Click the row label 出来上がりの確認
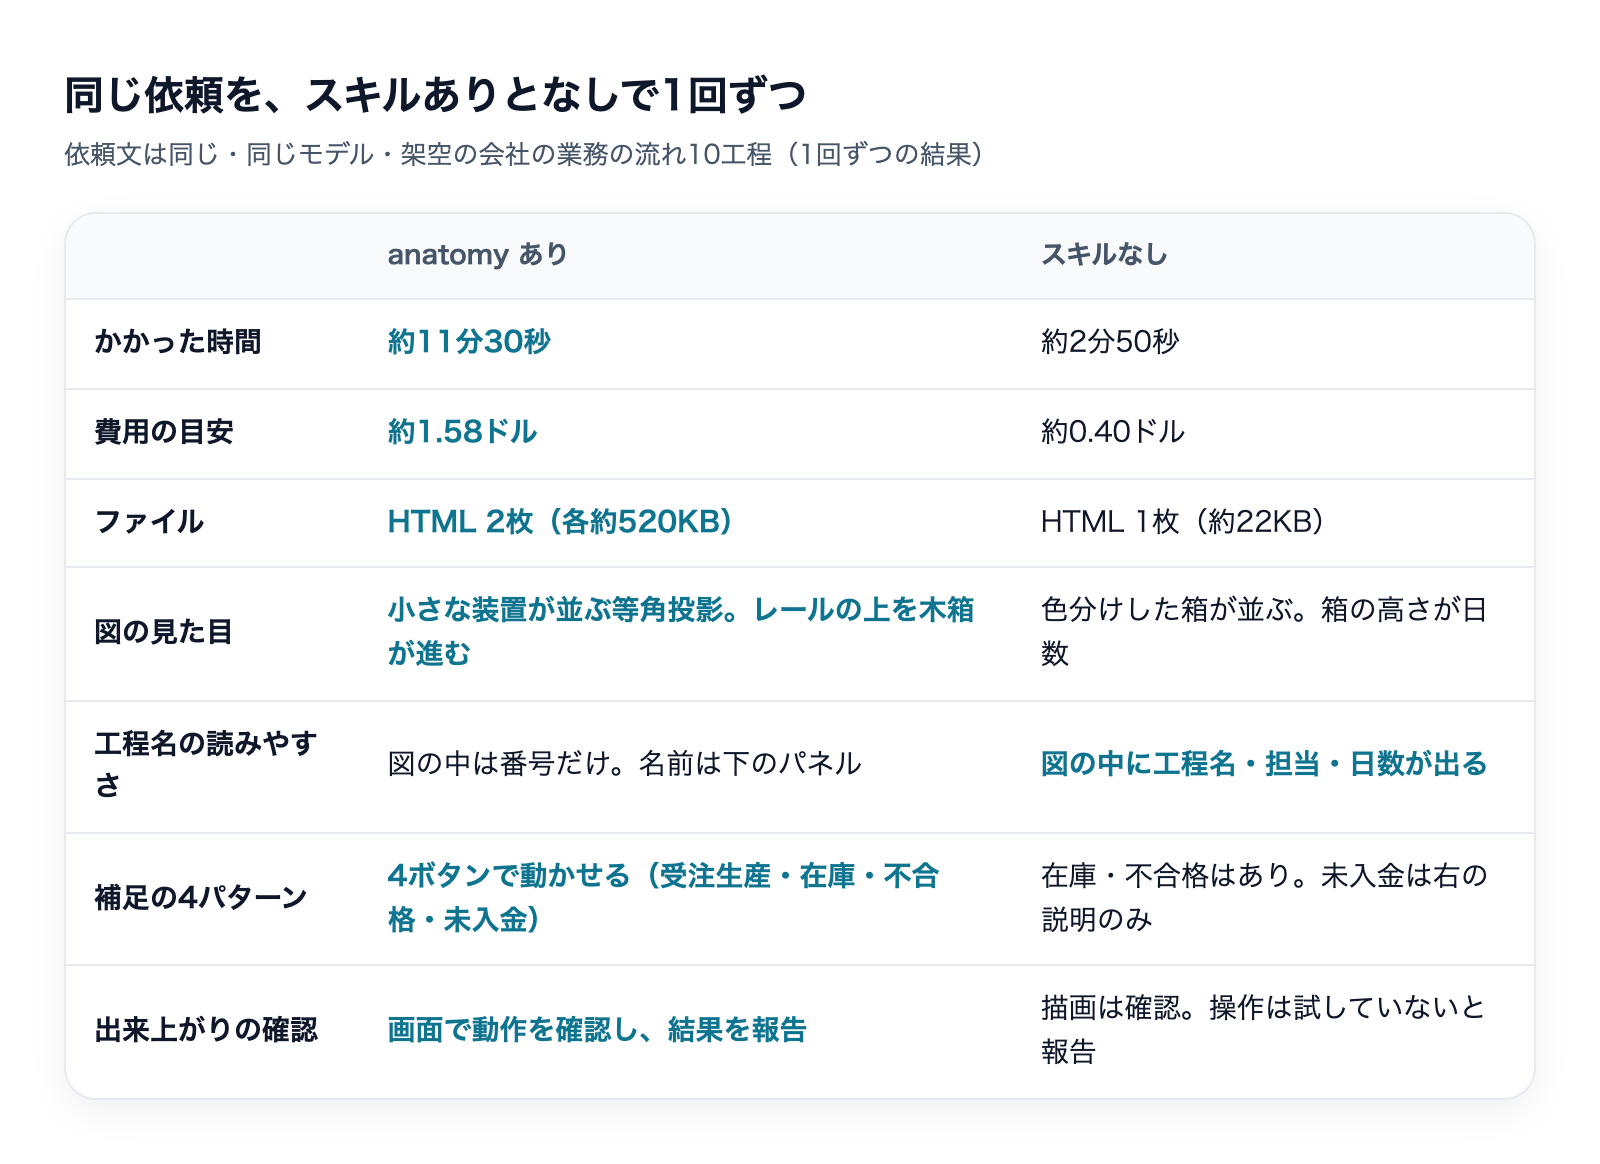 (206, 1030)
